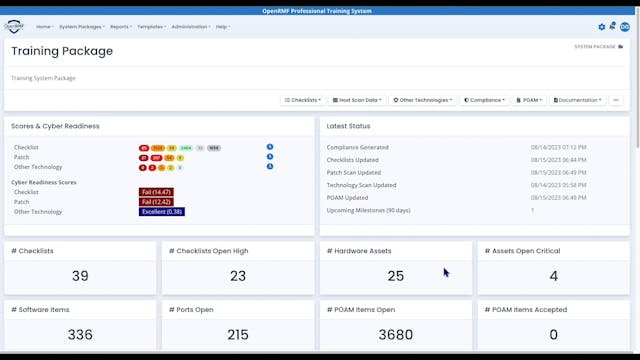Screen dimensions: 640x360
Task: Click the Fail (14.47) checklist readiness score
Action: point(156,192)
